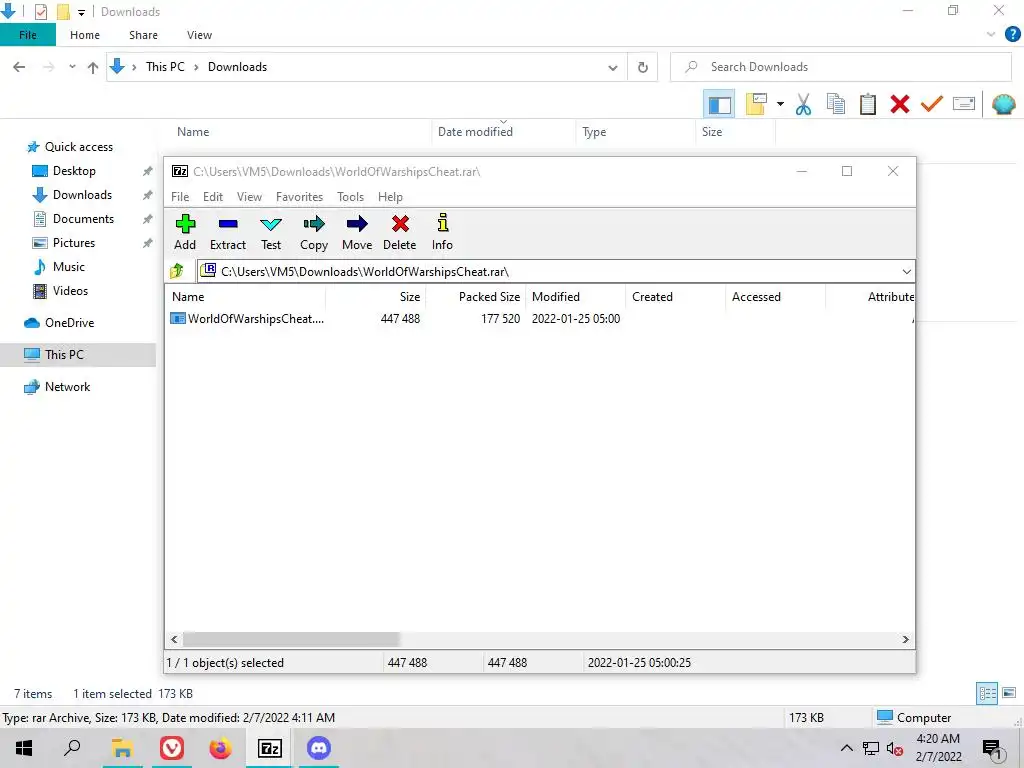The image size is (1024, 768).
Task: Sort by Packed Size column
Action: tap(476, 296)
